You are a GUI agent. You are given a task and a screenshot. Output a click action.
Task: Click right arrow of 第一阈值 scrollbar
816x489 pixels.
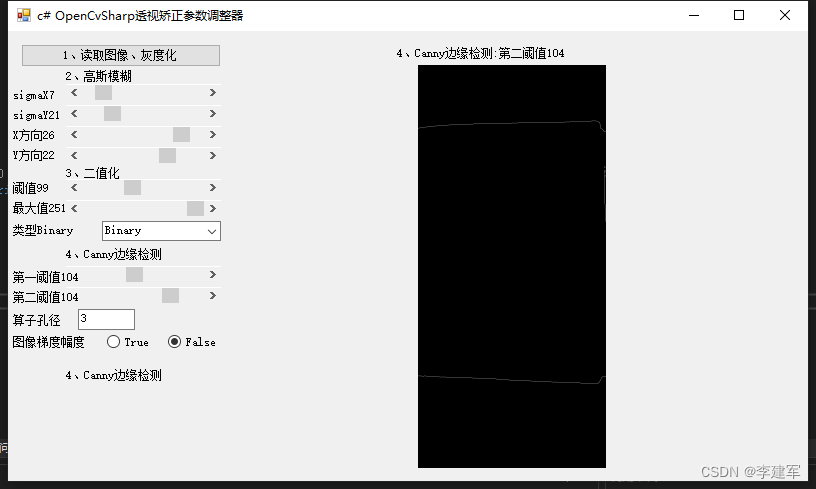click(212, 275)
